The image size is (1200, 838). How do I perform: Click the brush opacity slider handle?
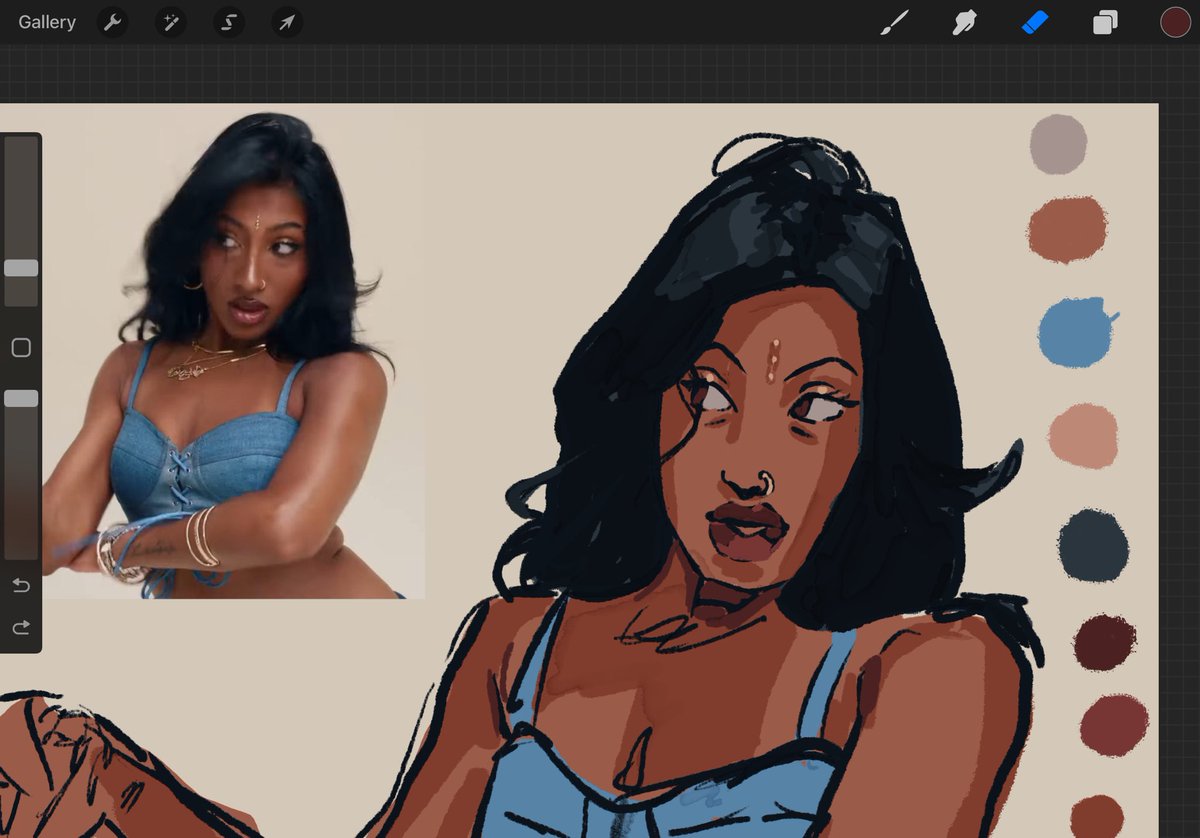(21, 398)
